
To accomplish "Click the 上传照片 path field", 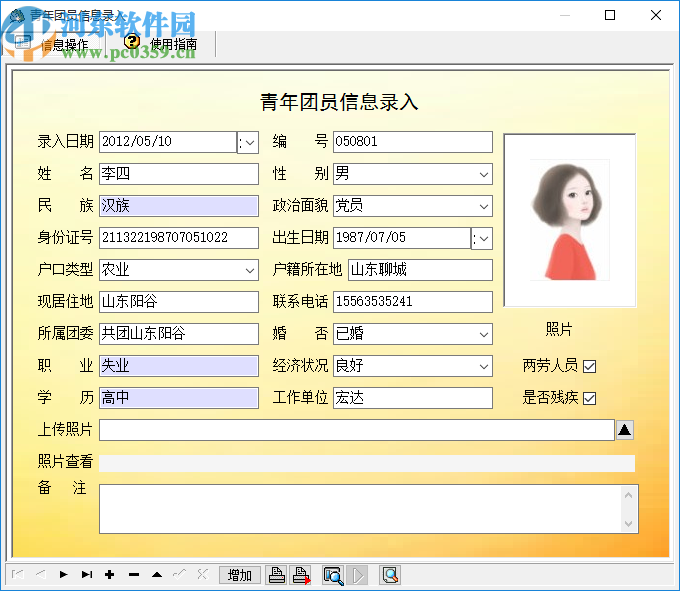I will pyautogui.click(x=357, y=430).
